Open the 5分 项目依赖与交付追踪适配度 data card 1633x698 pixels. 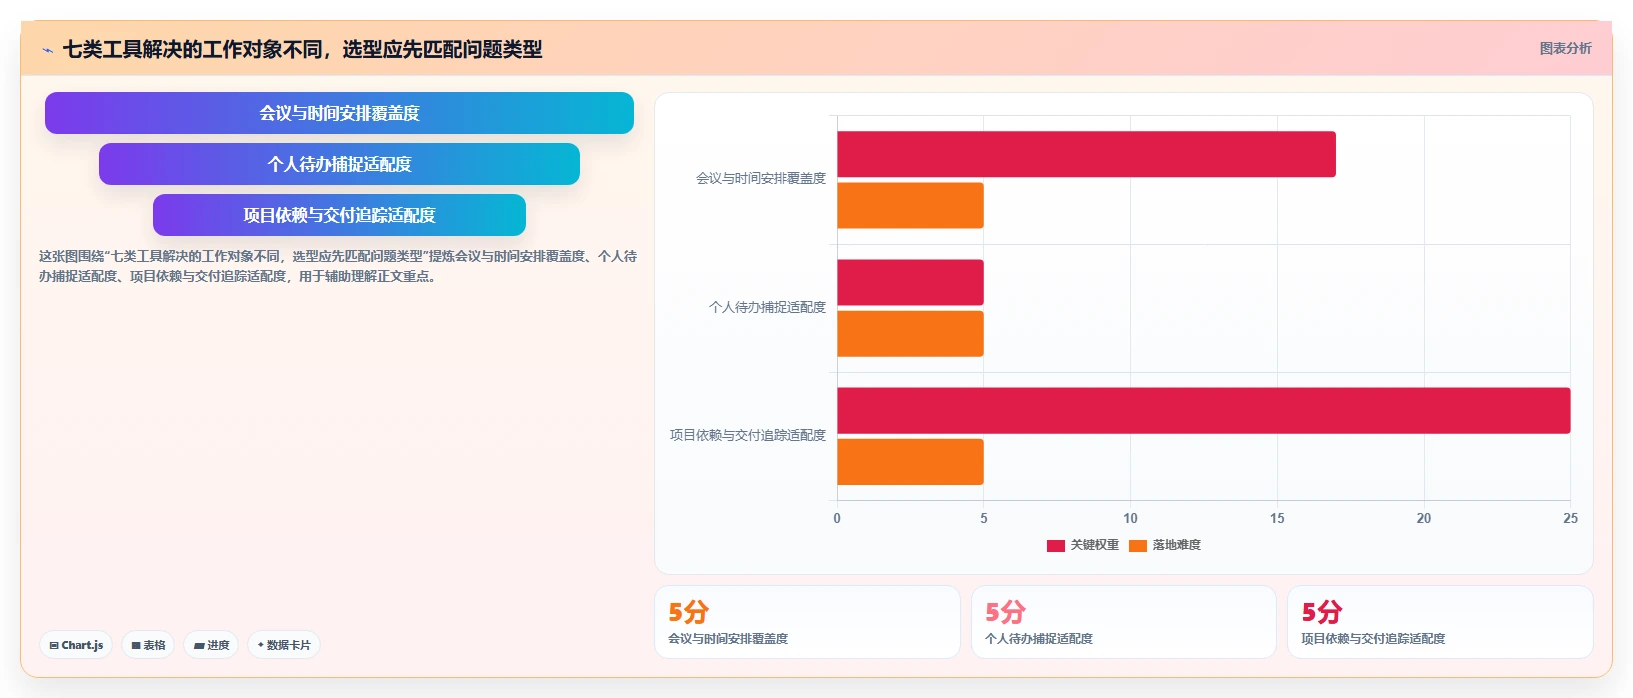(1440, 622)
